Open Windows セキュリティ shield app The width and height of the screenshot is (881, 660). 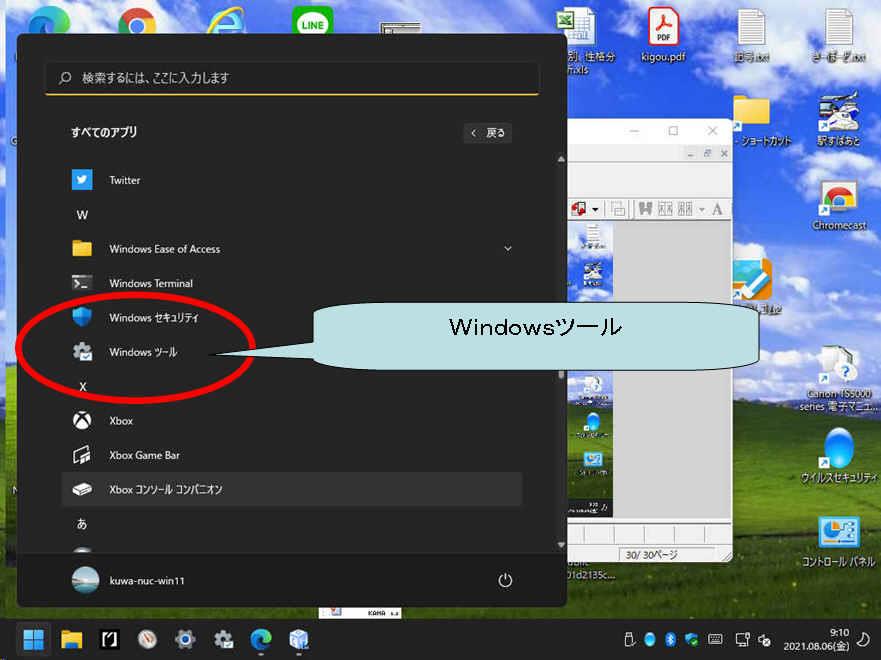point(292,317)
